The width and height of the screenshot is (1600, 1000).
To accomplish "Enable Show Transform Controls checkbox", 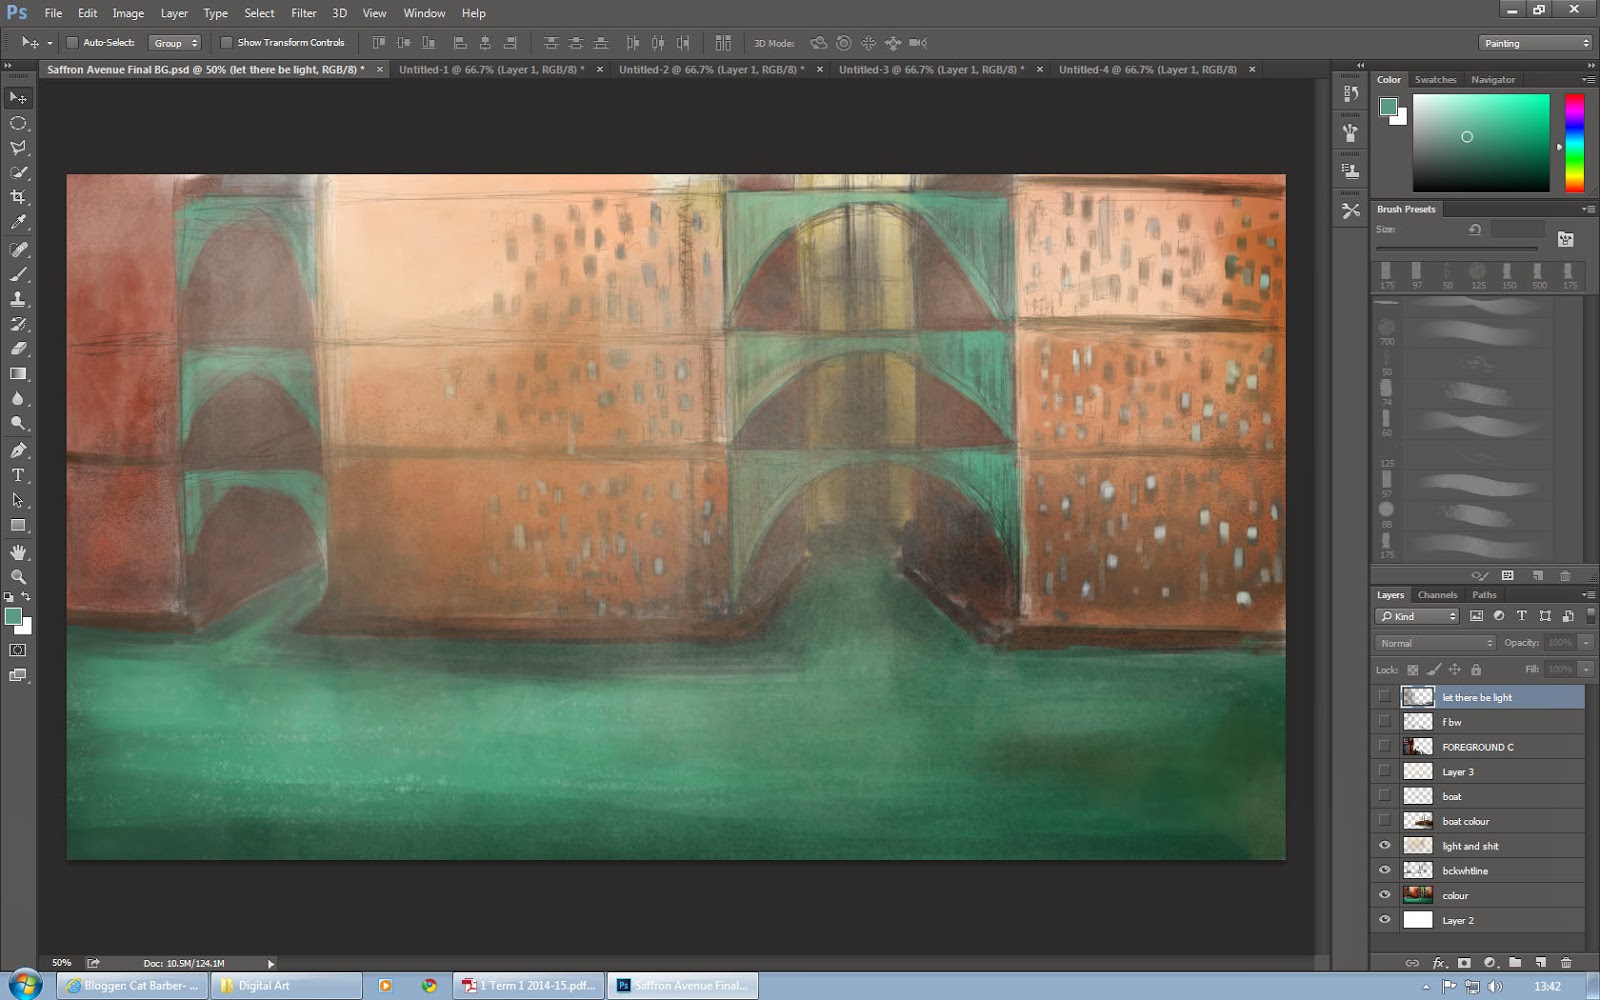I will coord(226,43).
